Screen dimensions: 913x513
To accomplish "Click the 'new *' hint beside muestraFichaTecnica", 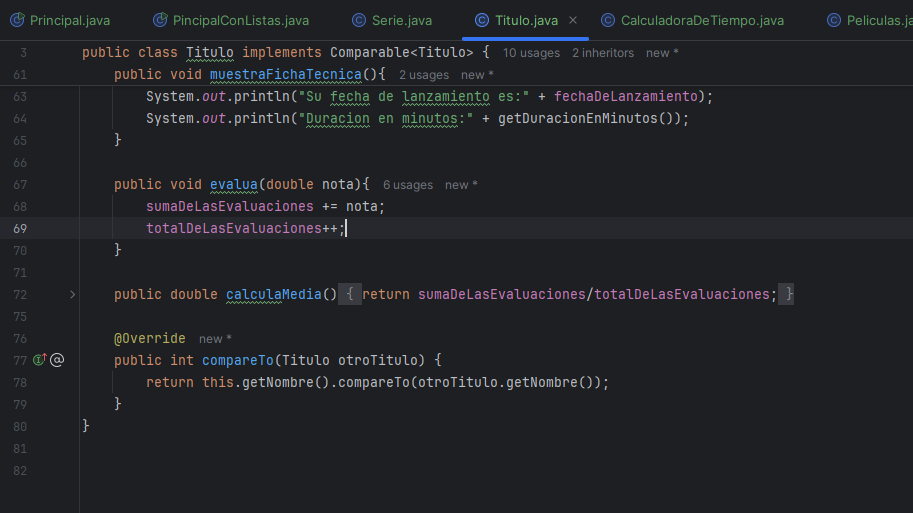I will [477, 75].
